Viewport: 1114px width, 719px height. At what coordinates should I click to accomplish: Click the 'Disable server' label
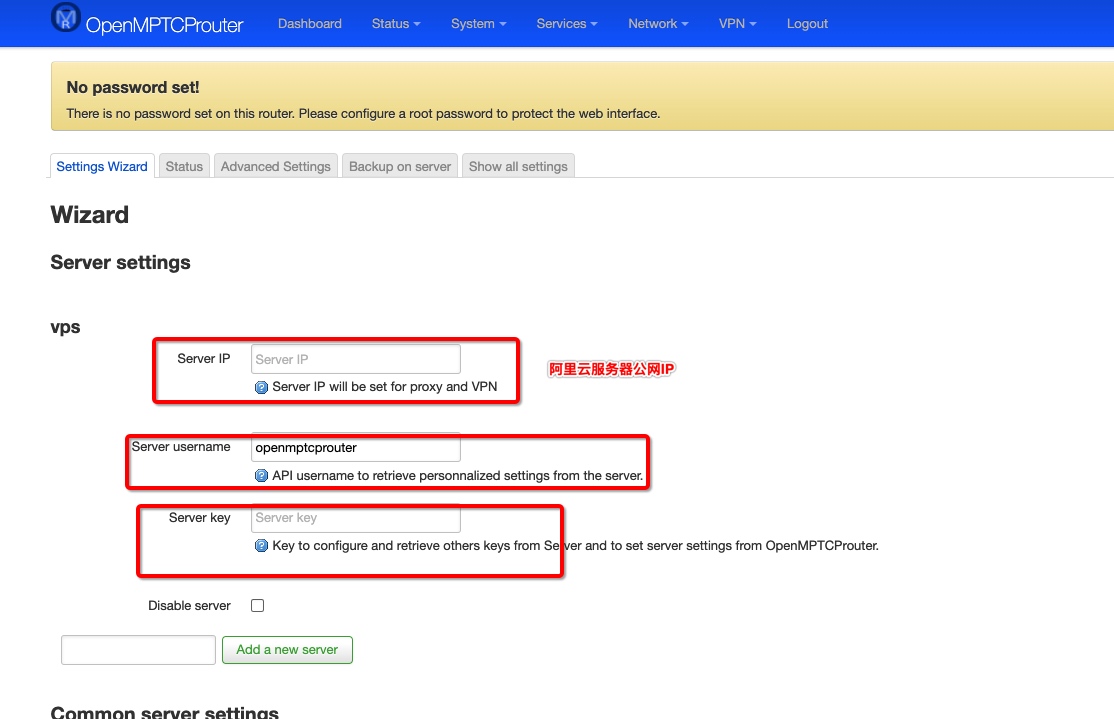(189, 605)
